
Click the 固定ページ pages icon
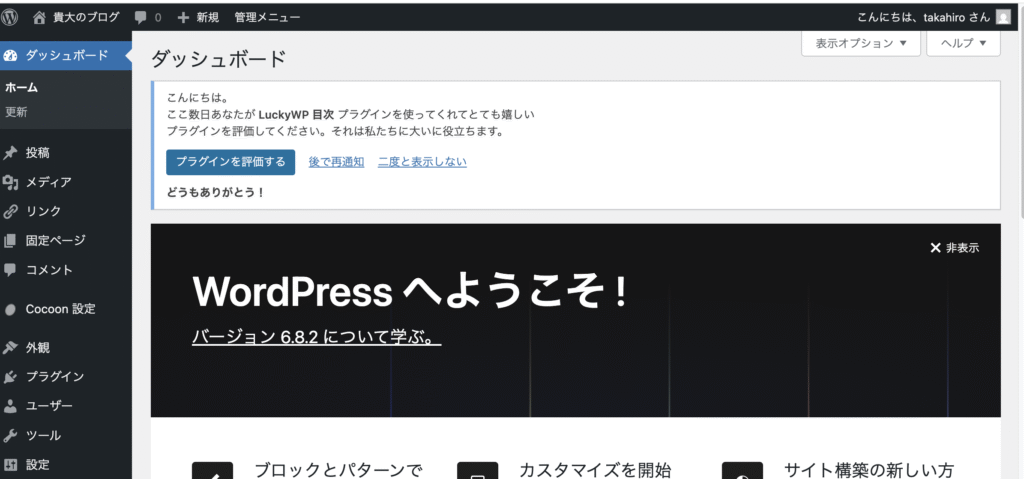(10, 240)
